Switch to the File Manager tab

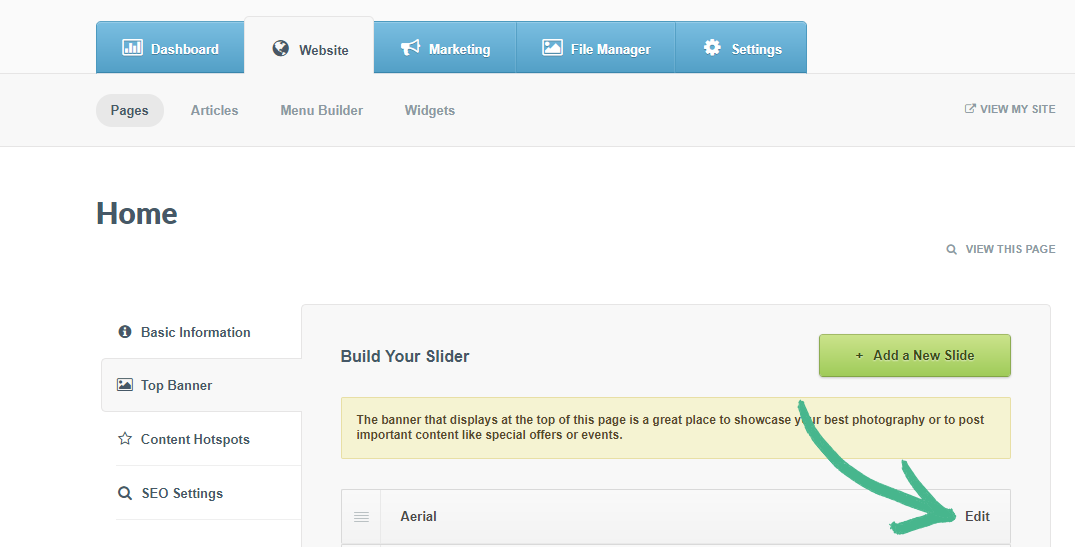pos(596,49)
